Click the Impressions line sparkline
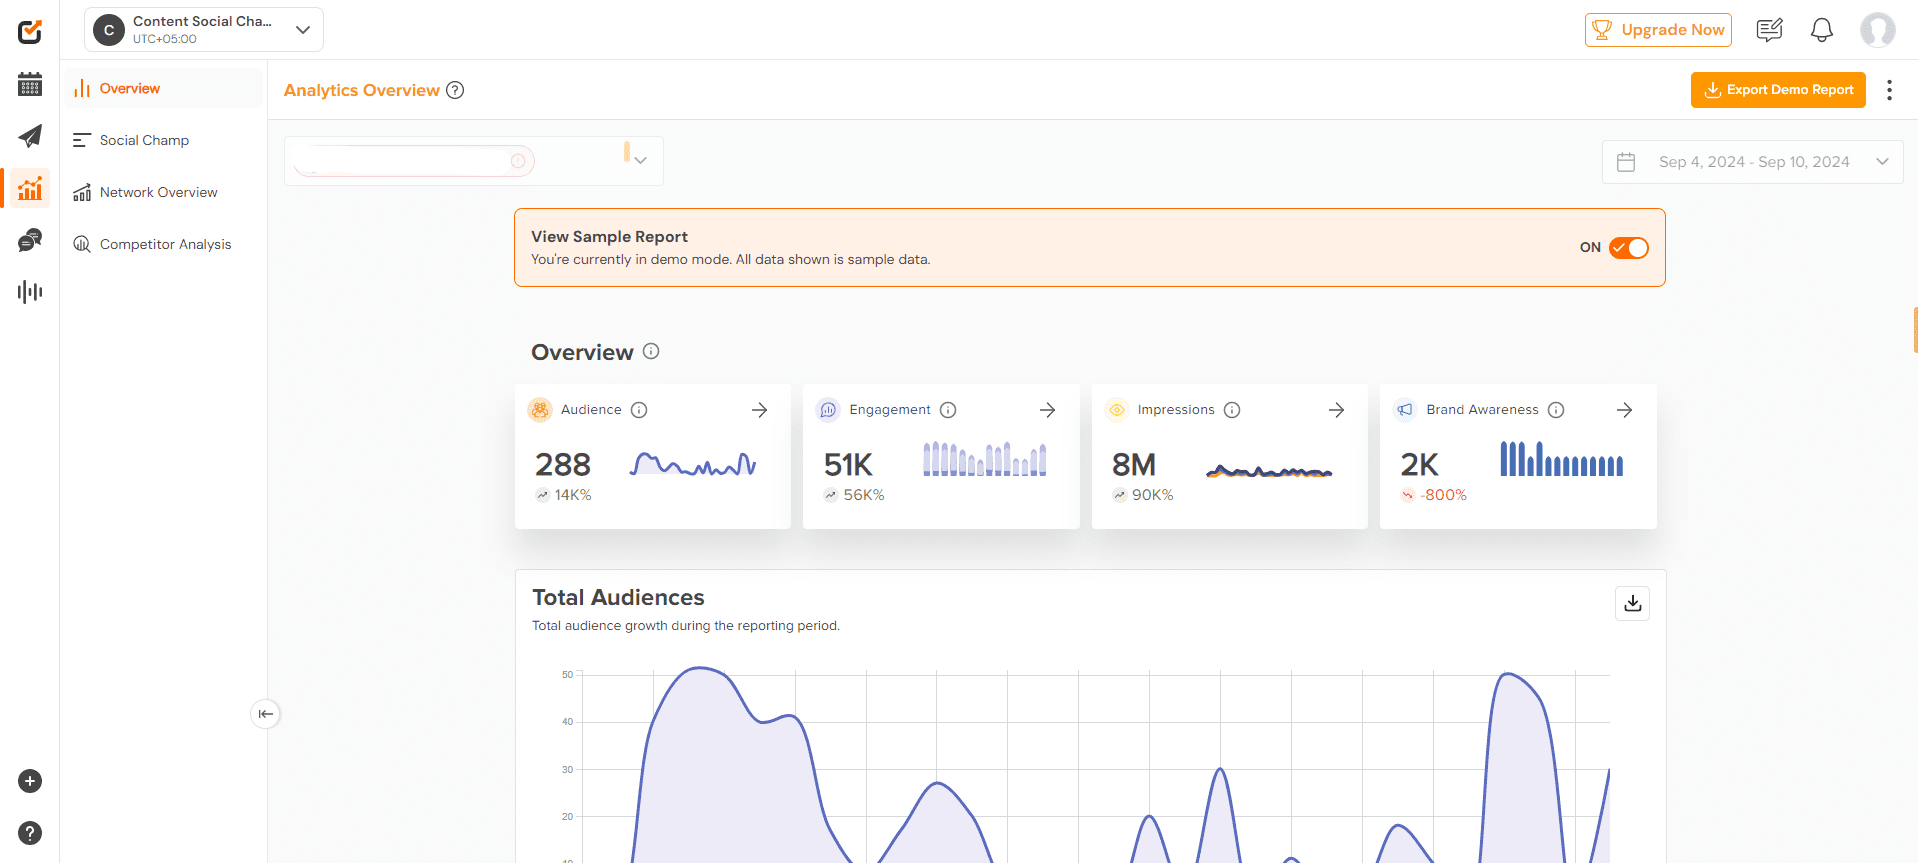 point(1269,471)
